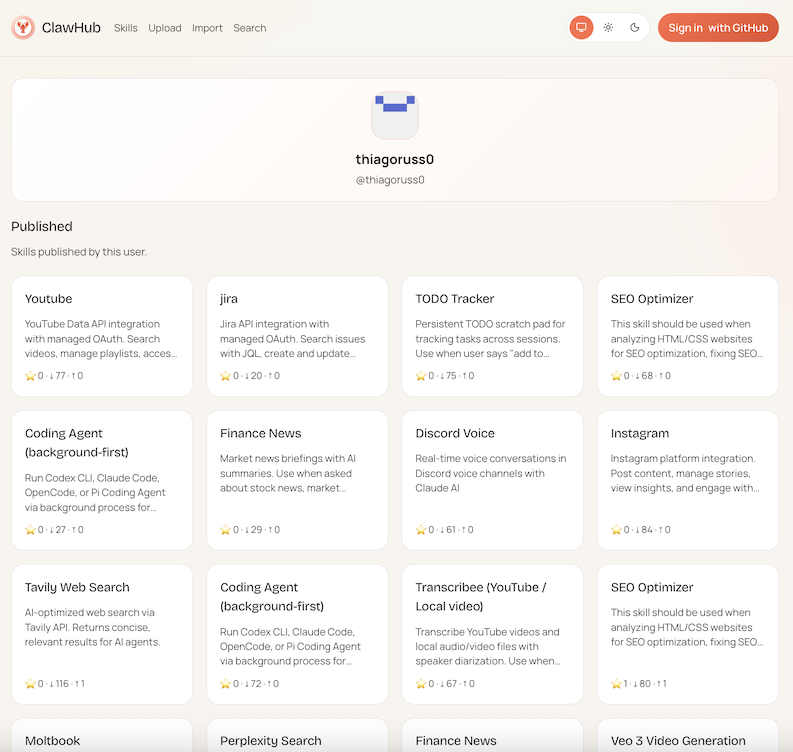Viewport: 793px width, 752px height.
Task: Open Finance News card with 29 downloads
Action: pos(297,480)
